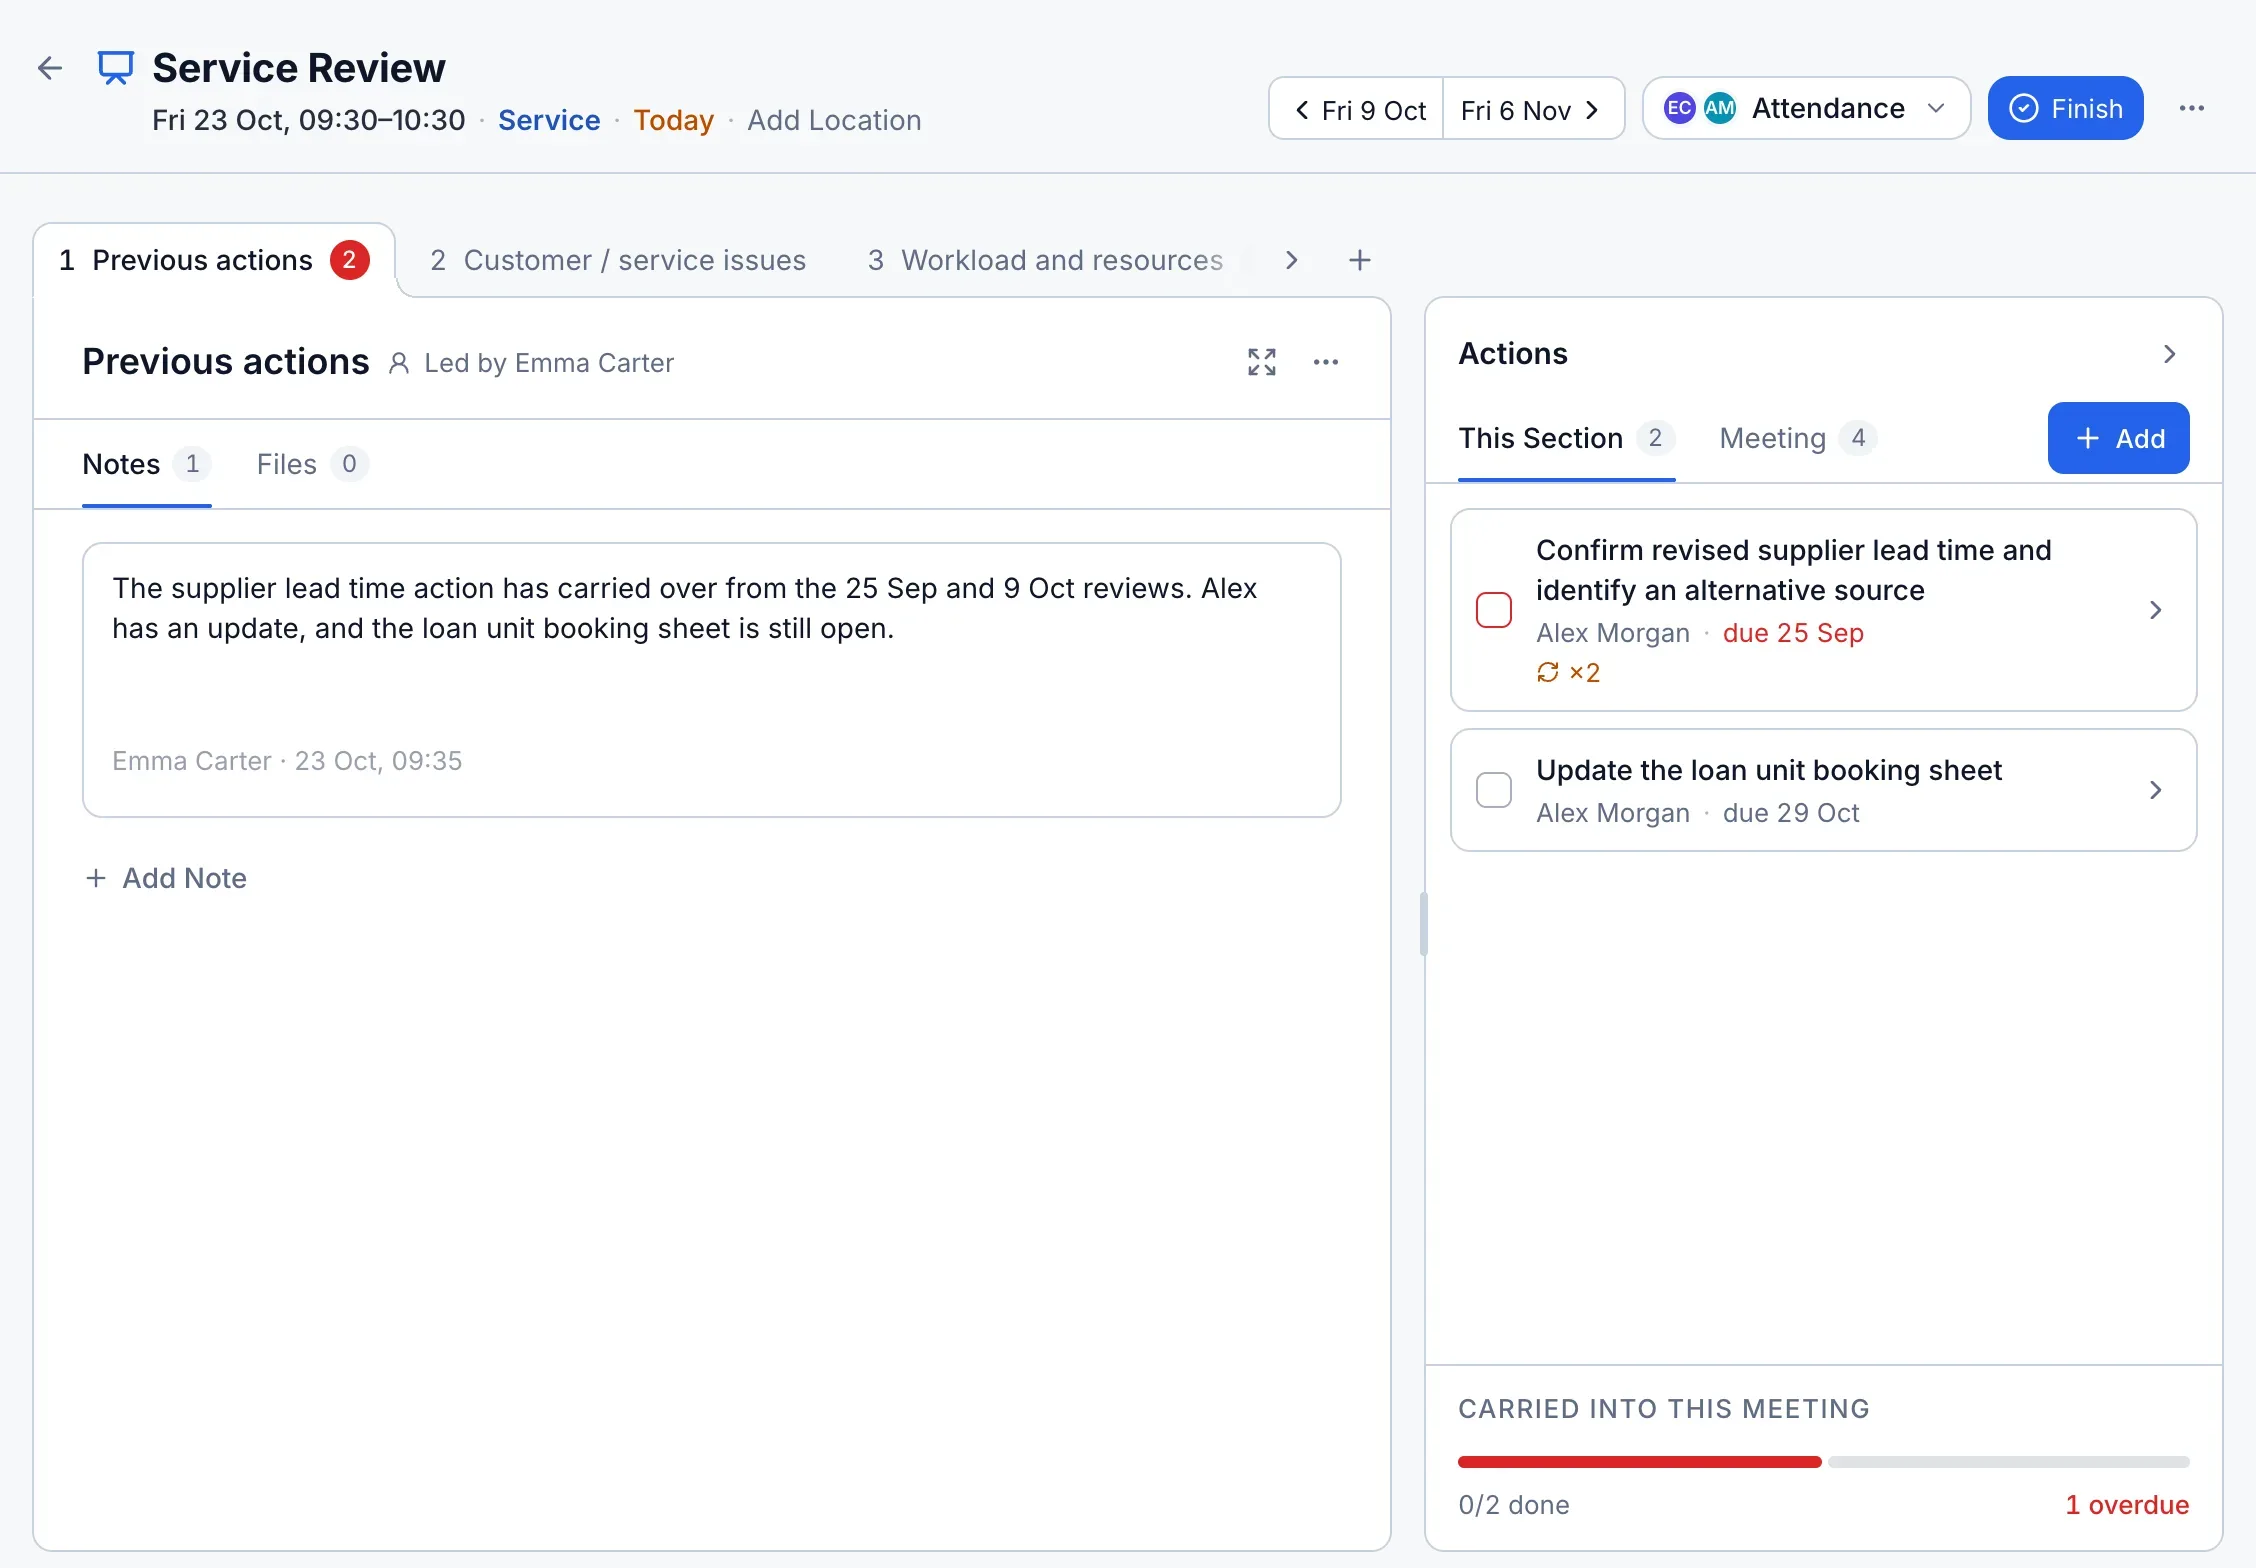Click the Add action button
Image resolution: width=2256 pixels, height=1568 pixels.
[2118, 438]
